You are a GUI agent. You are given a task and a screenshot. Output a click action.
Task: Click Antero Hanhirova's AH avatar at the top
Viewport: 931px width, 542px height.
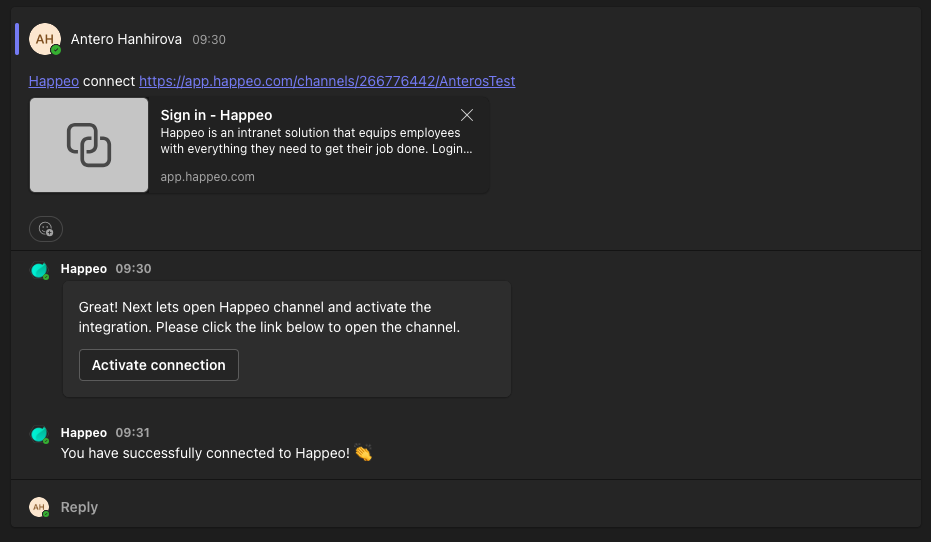(45, 39)
